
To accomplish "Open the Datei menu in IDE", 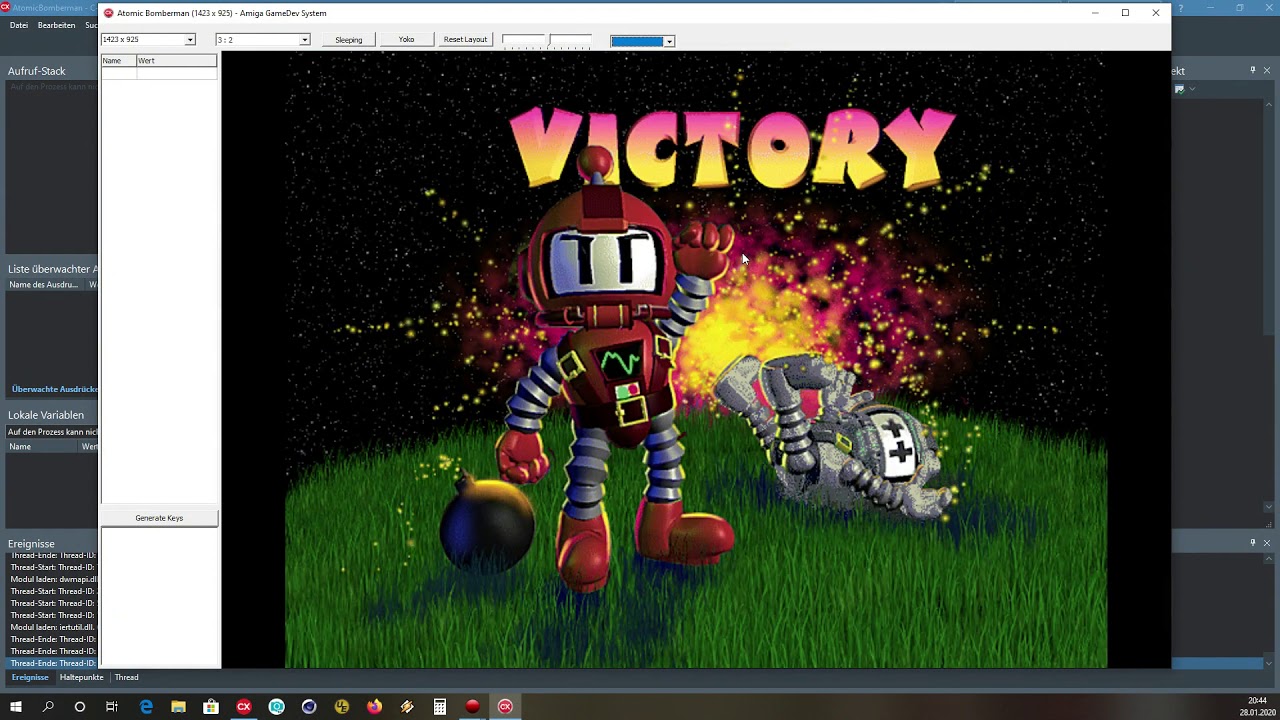I will pos(19,25).
